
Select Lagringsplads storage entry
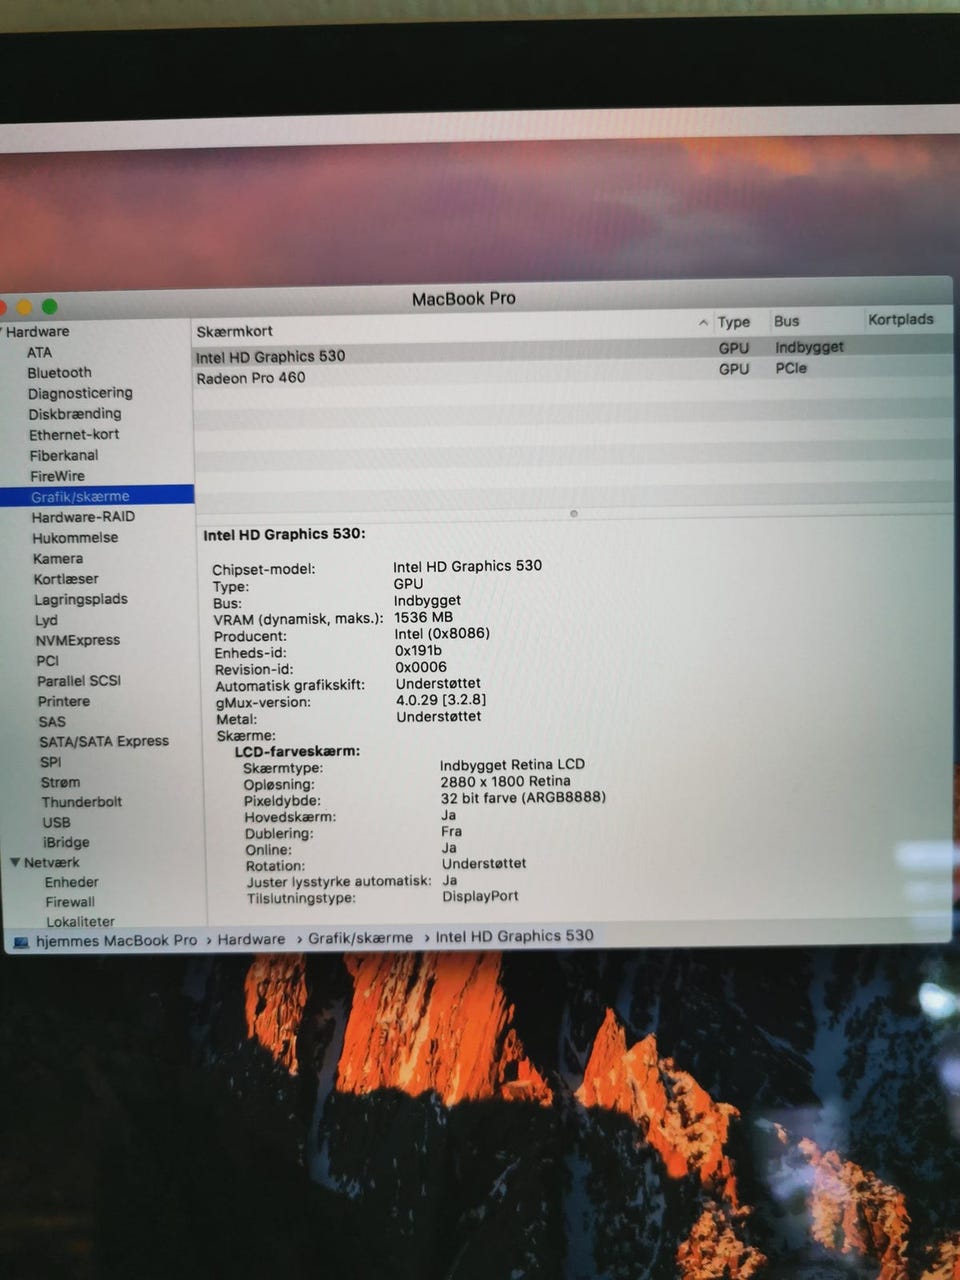tap(80, 599)
